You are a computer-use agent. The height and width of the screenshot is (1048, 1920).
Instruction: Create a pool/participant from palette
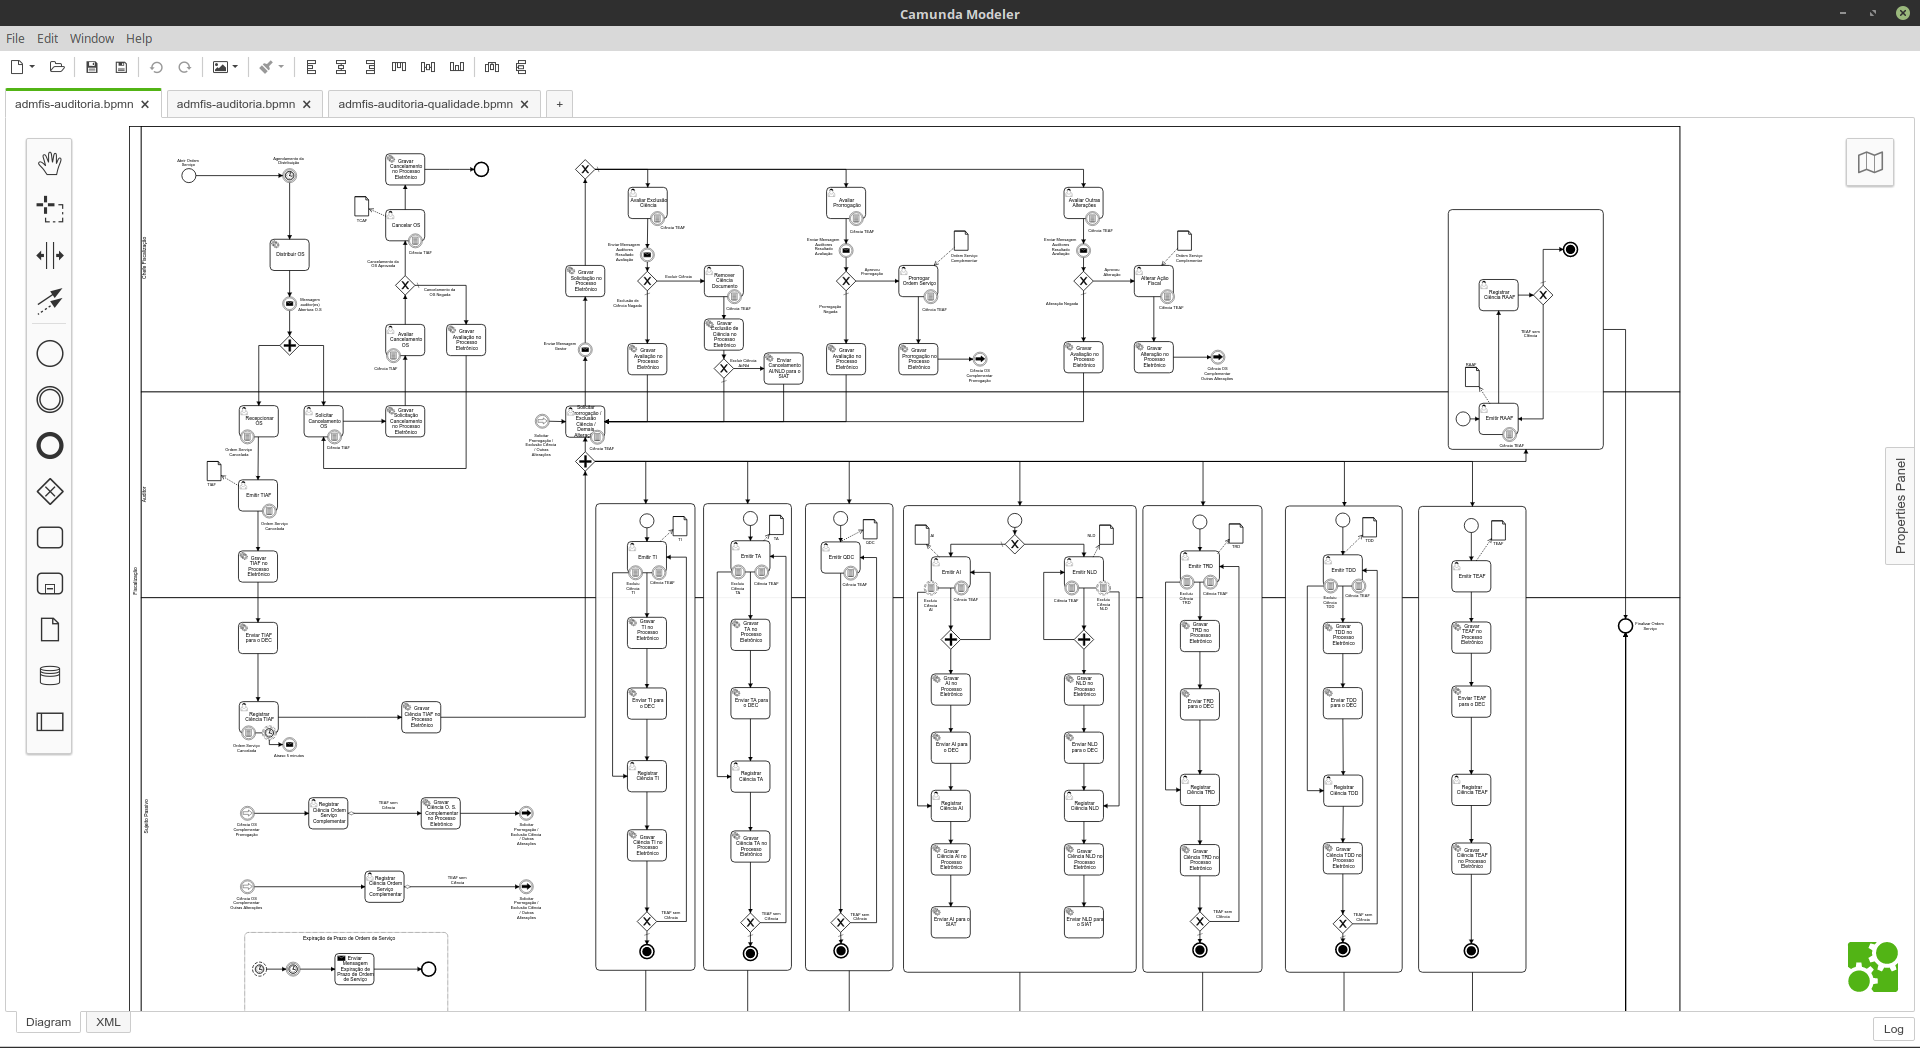[50, 722]
